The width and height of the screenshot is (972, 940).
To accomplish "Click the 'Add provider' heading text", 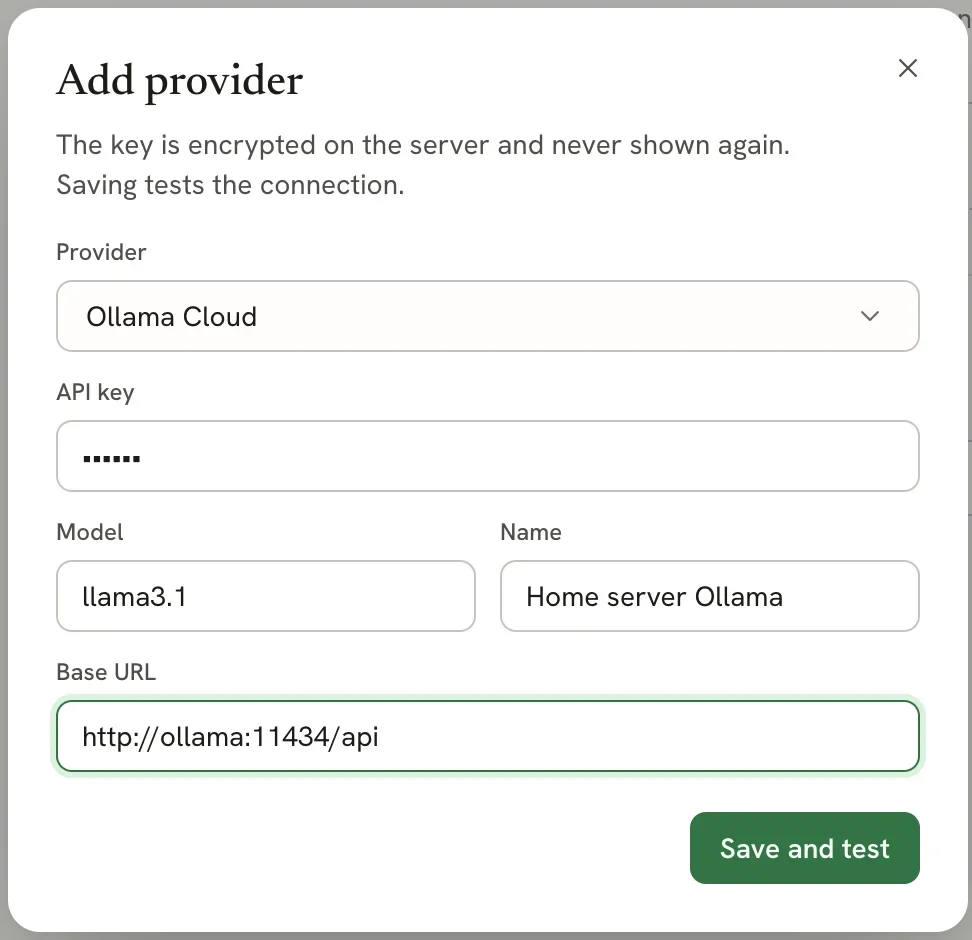I will (180, 81).
